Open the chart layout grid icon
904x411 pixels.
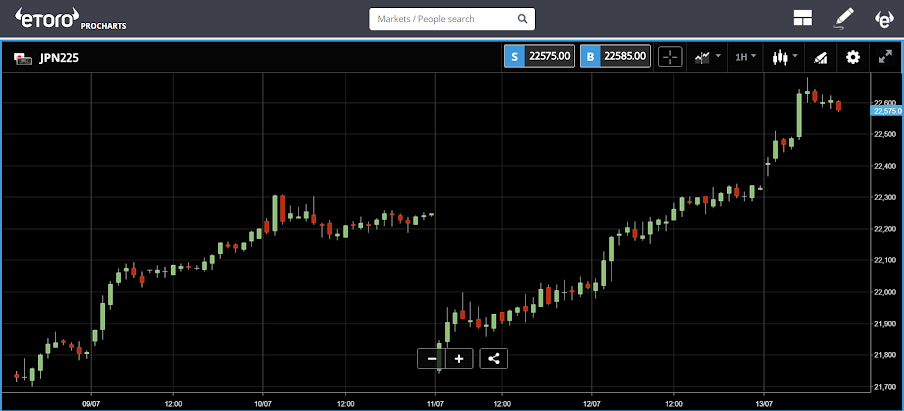click(803, 18)
